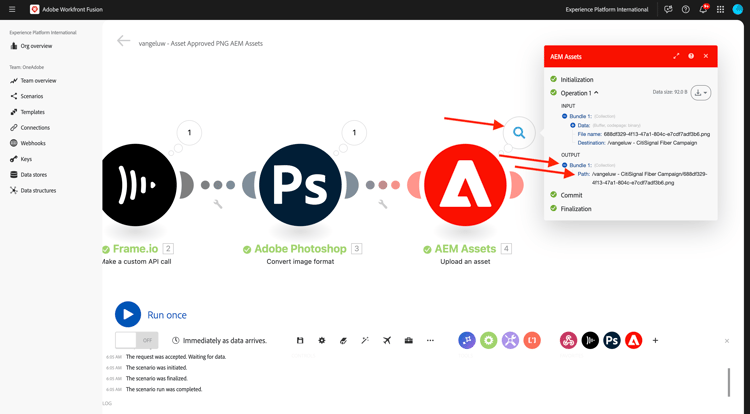Click the Save scenario disk icon
The image size is (750, 414).
pyautogui.click(x=300, y=340)
